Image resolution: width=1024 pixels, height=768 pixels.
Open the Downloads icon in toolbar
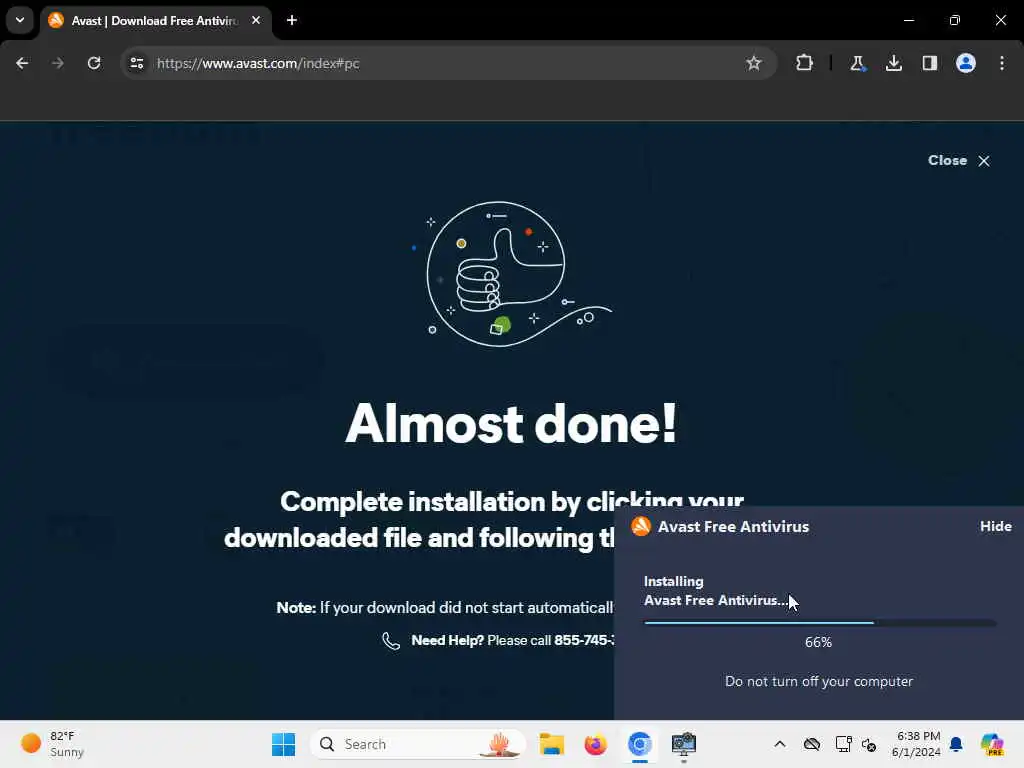coord(893,63)
